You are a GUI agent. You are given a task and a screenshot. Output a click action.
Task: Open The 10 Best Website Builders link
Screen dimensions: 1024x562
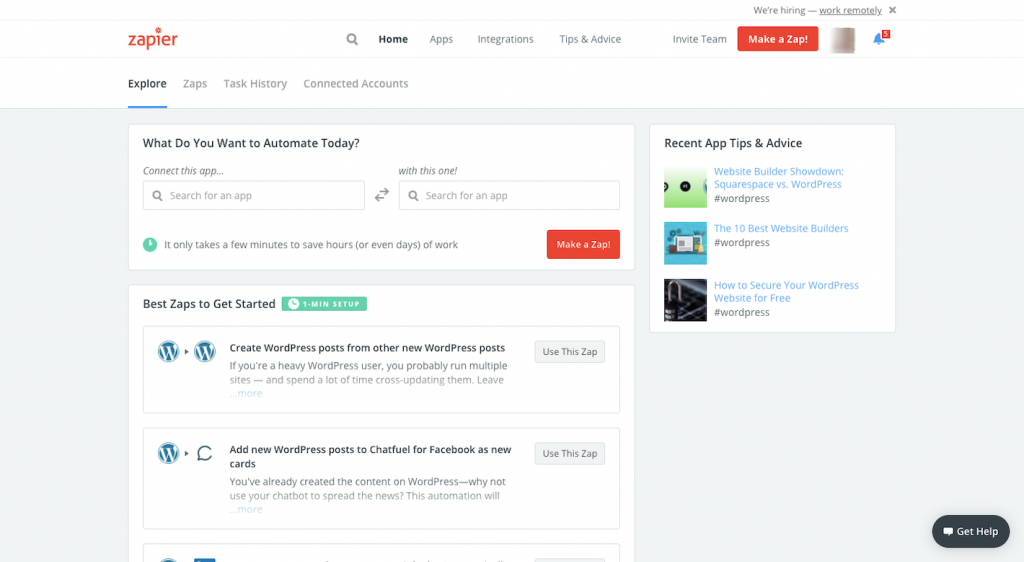pos(781,228)
